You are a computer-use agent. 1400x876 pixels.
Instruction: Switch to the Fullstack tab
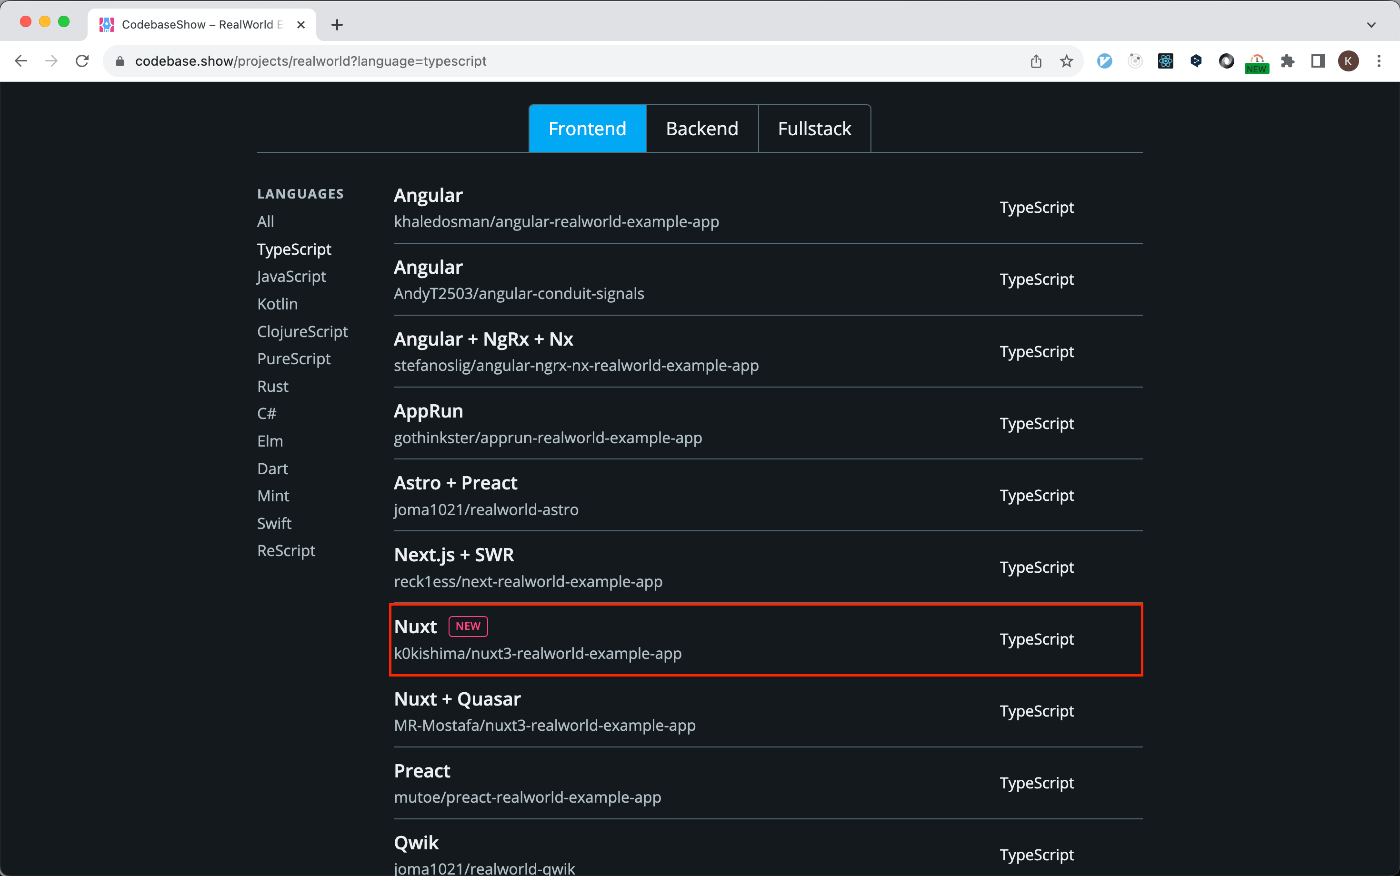point(814,129)
